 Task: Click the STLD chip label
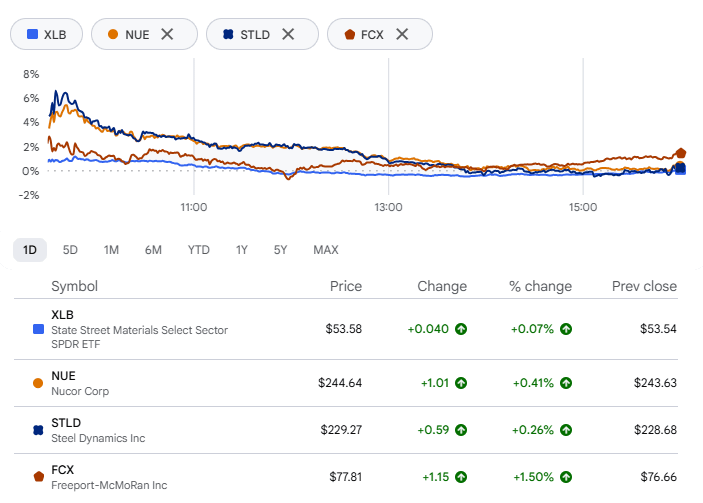(x=255, y=35)
